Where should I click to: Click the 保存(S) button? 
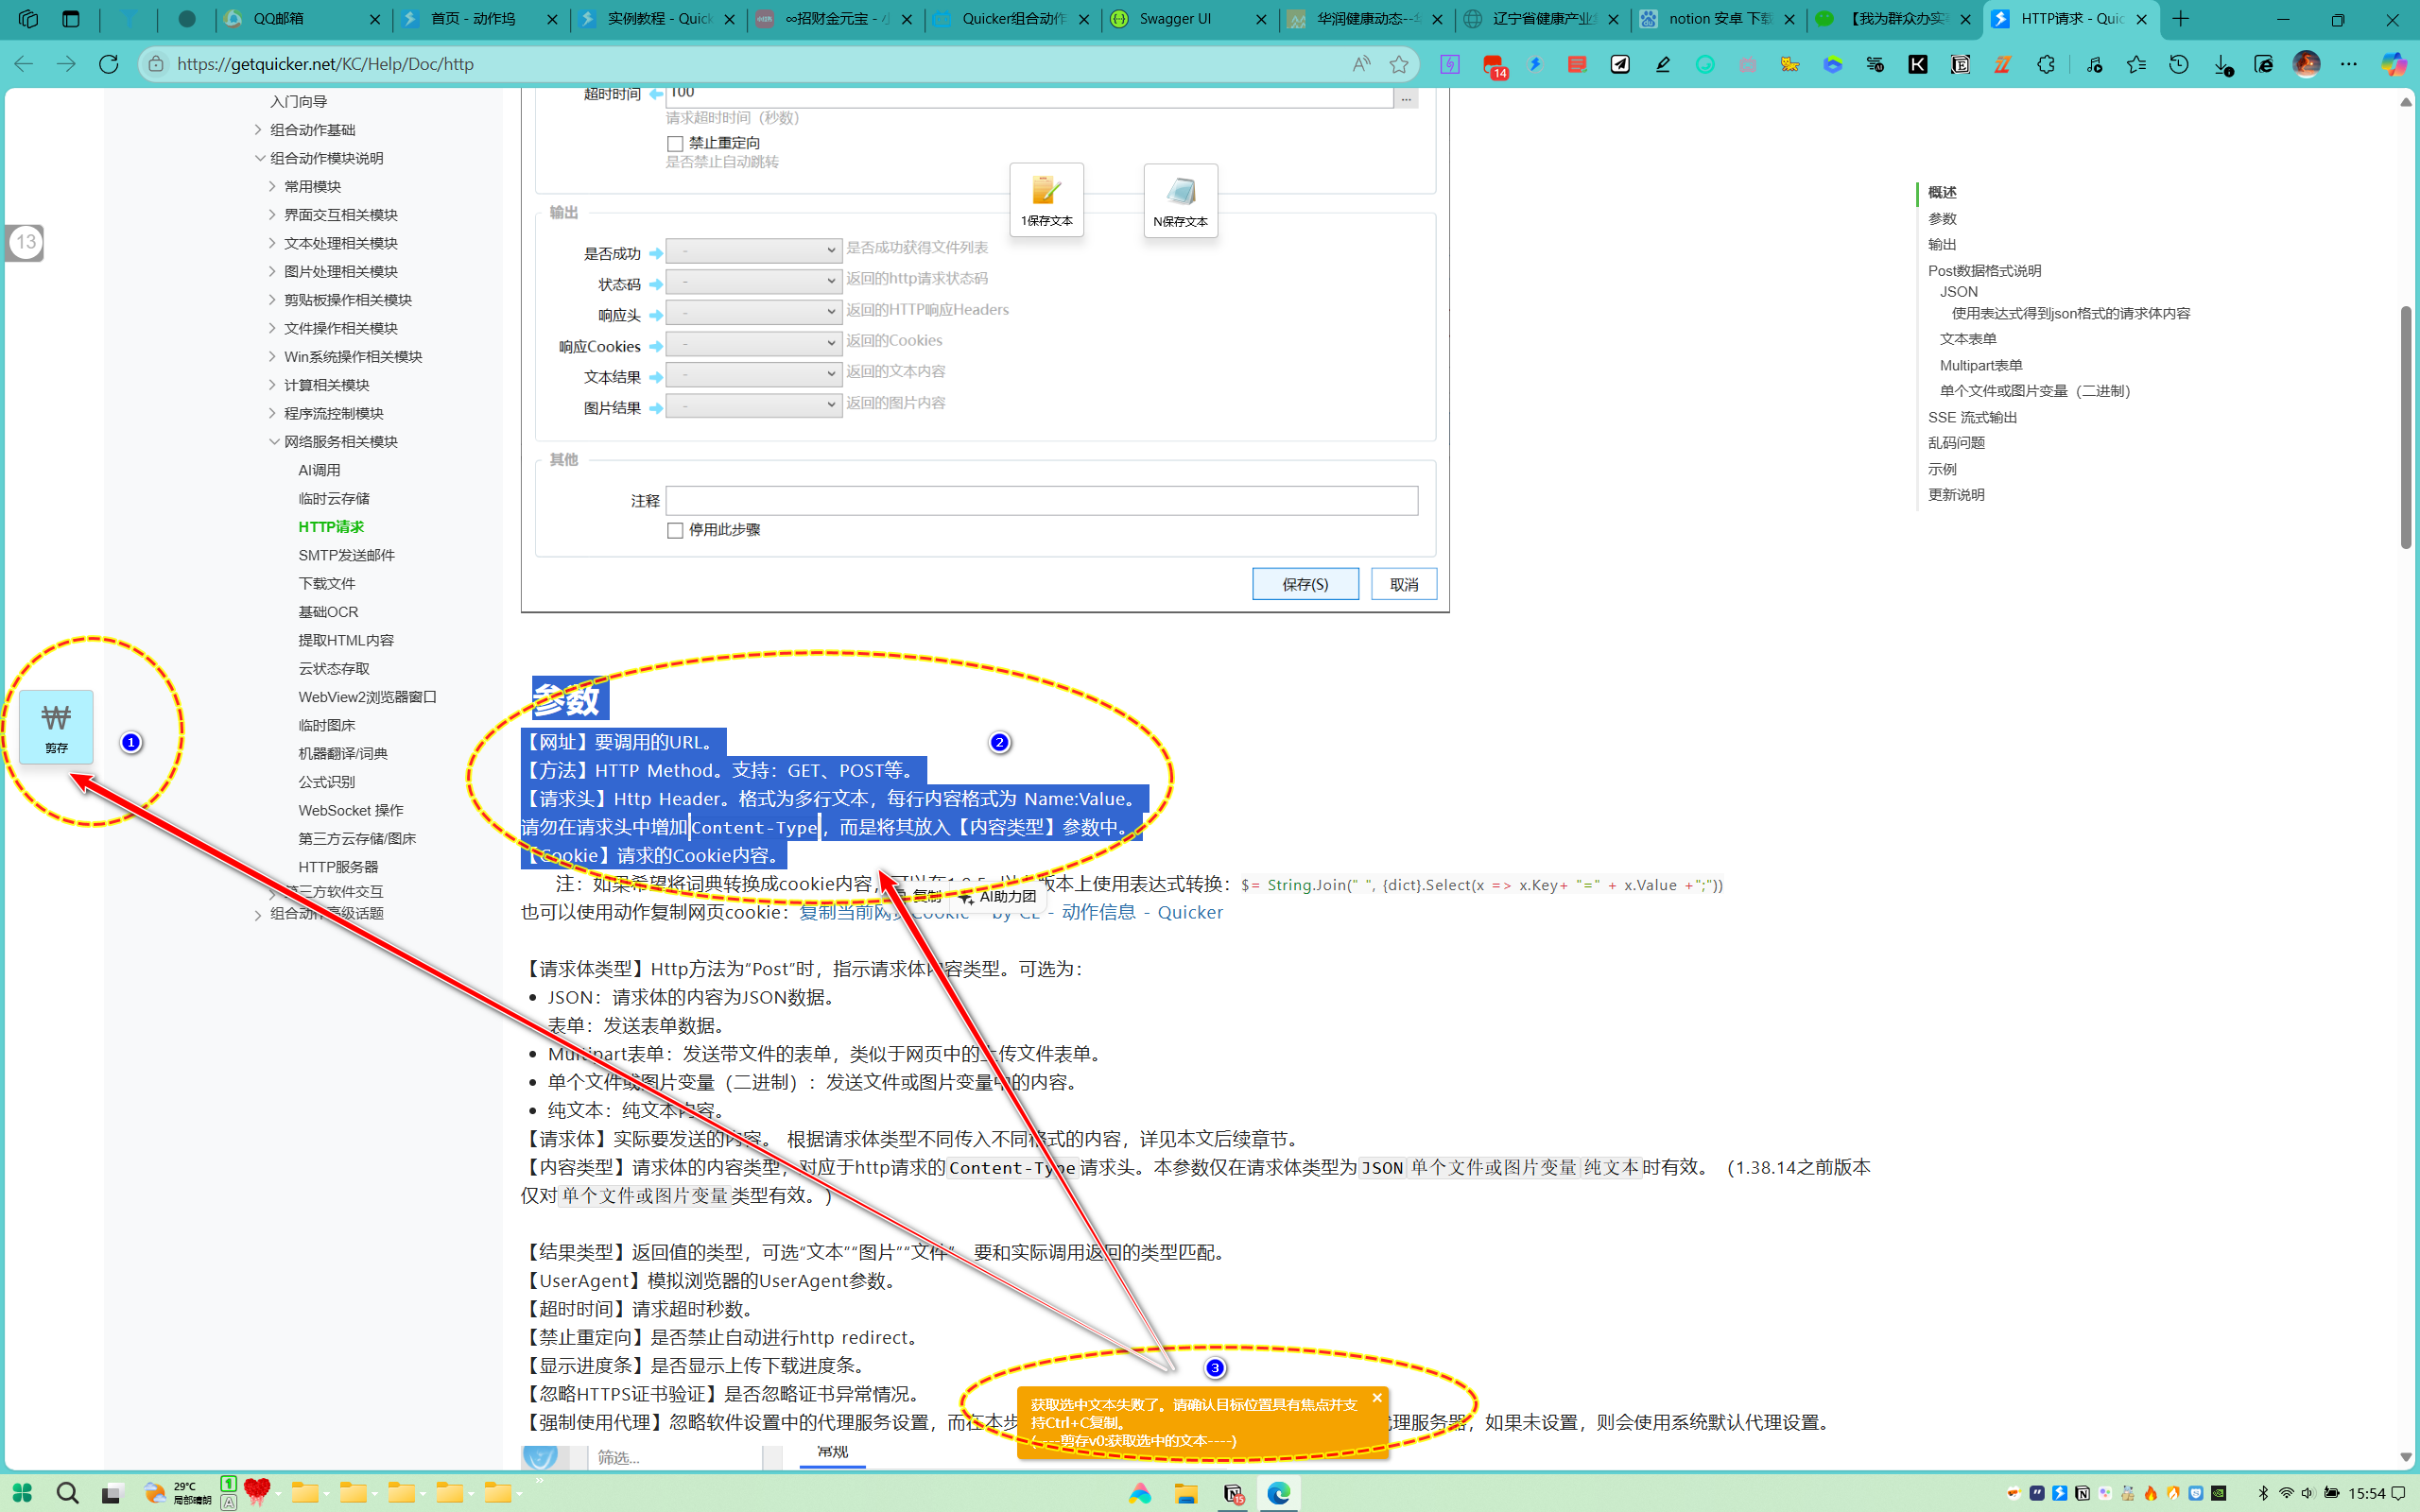(1305, 584)
